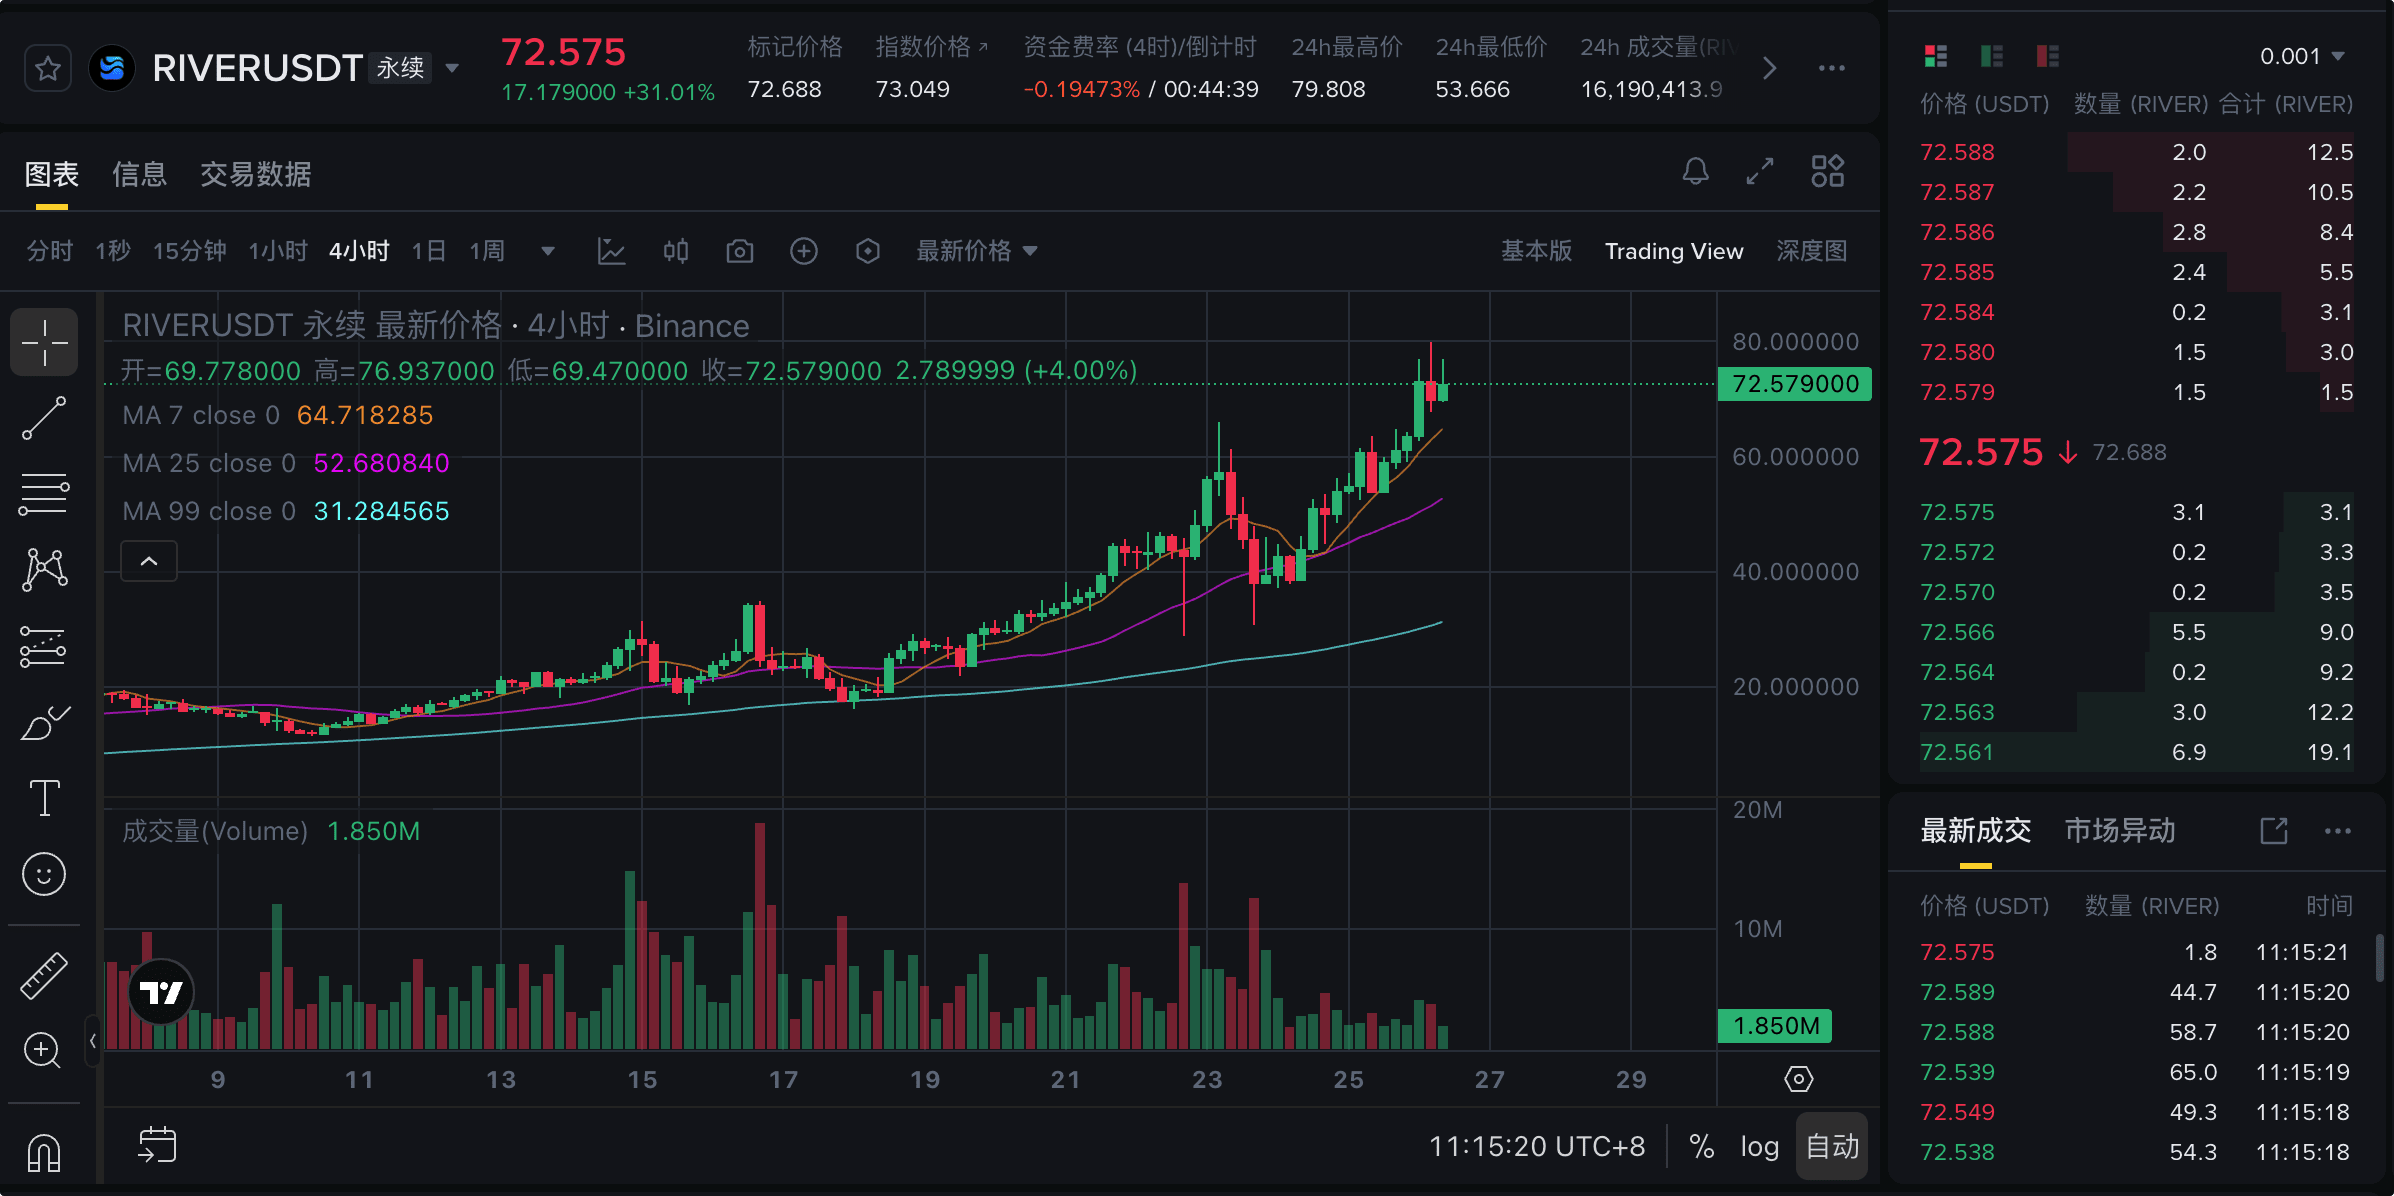Open the order book precision 0.001 dropdown
The width and height of the screenshot is (2394, 1196).
coord(2301,57)
